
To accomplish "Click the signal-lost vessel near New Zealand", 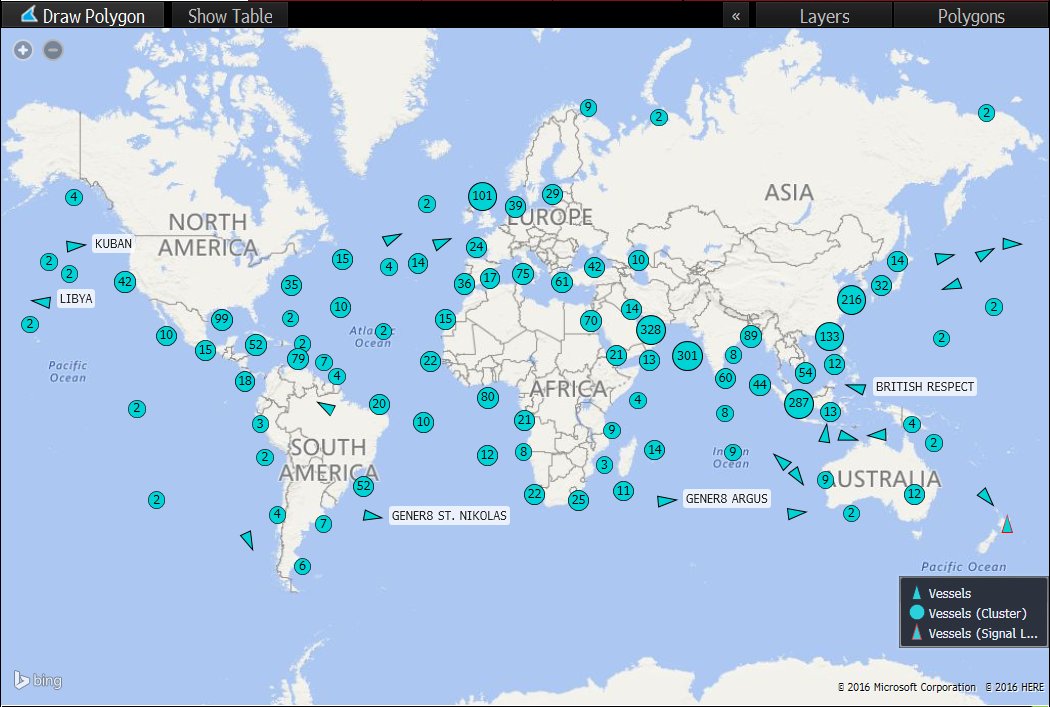I will point(1006,524).
